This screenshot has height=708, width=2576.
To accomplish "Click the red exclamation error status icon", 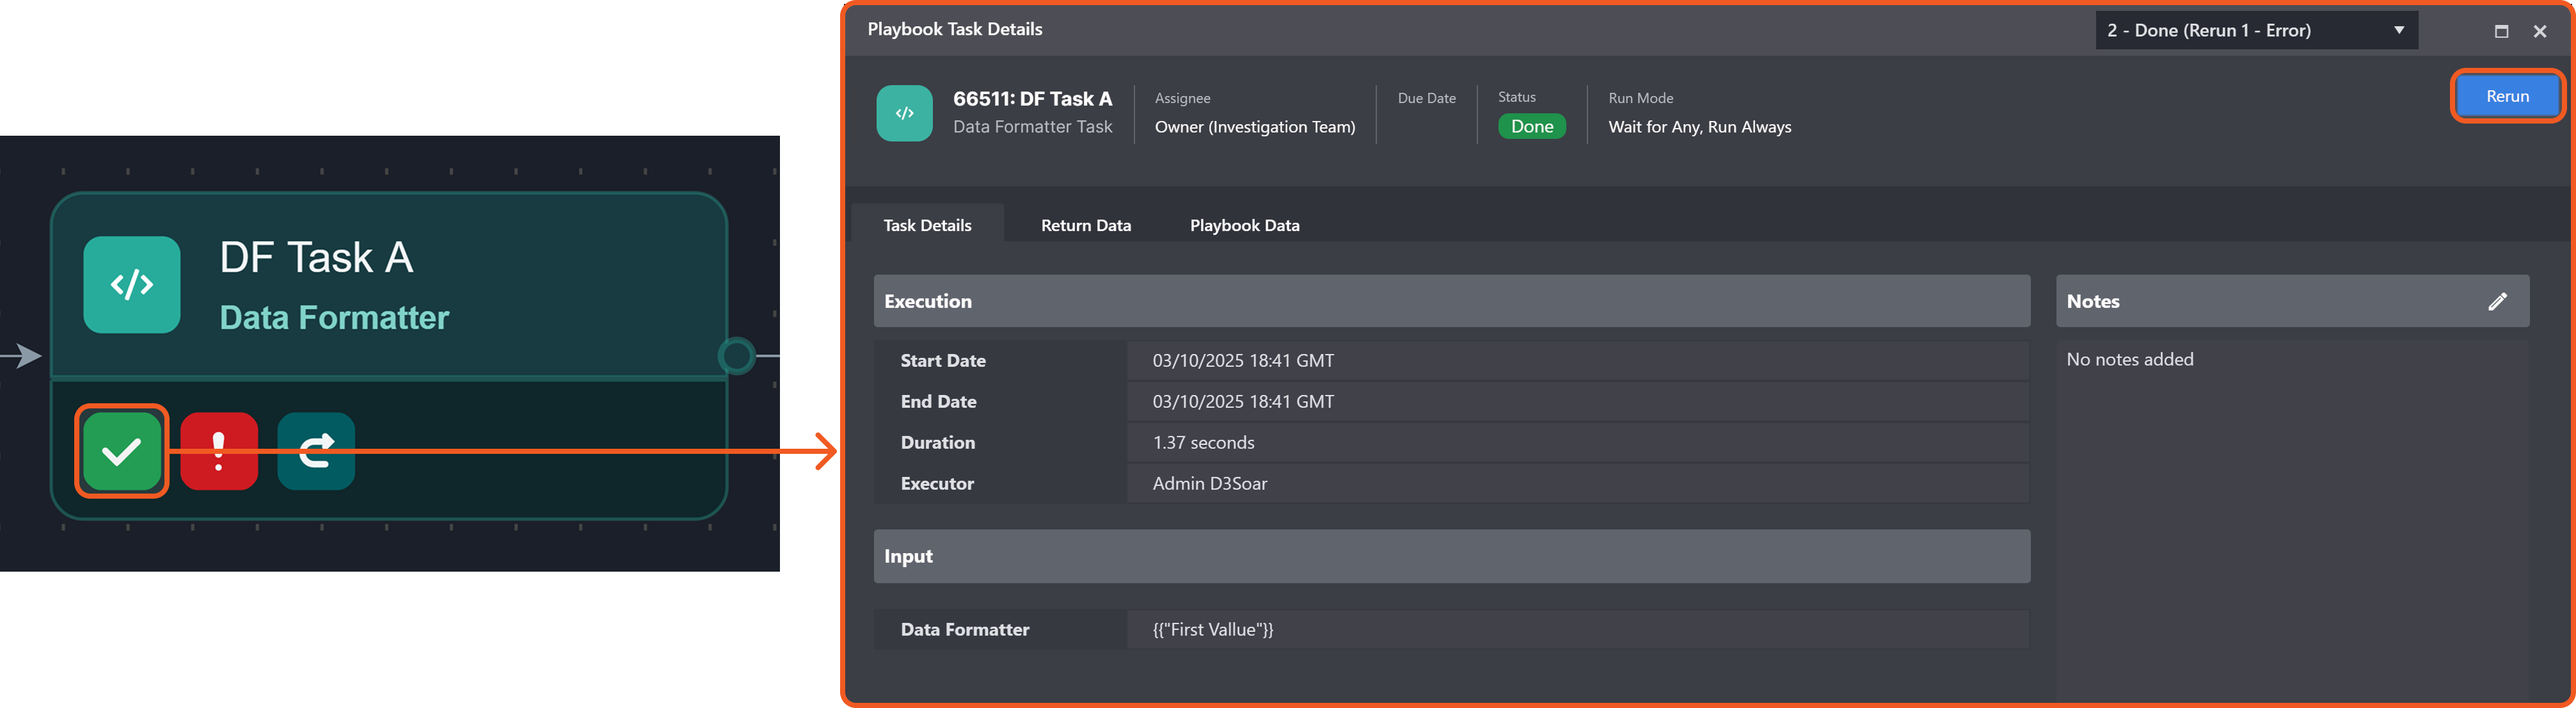I will [219, 452].
